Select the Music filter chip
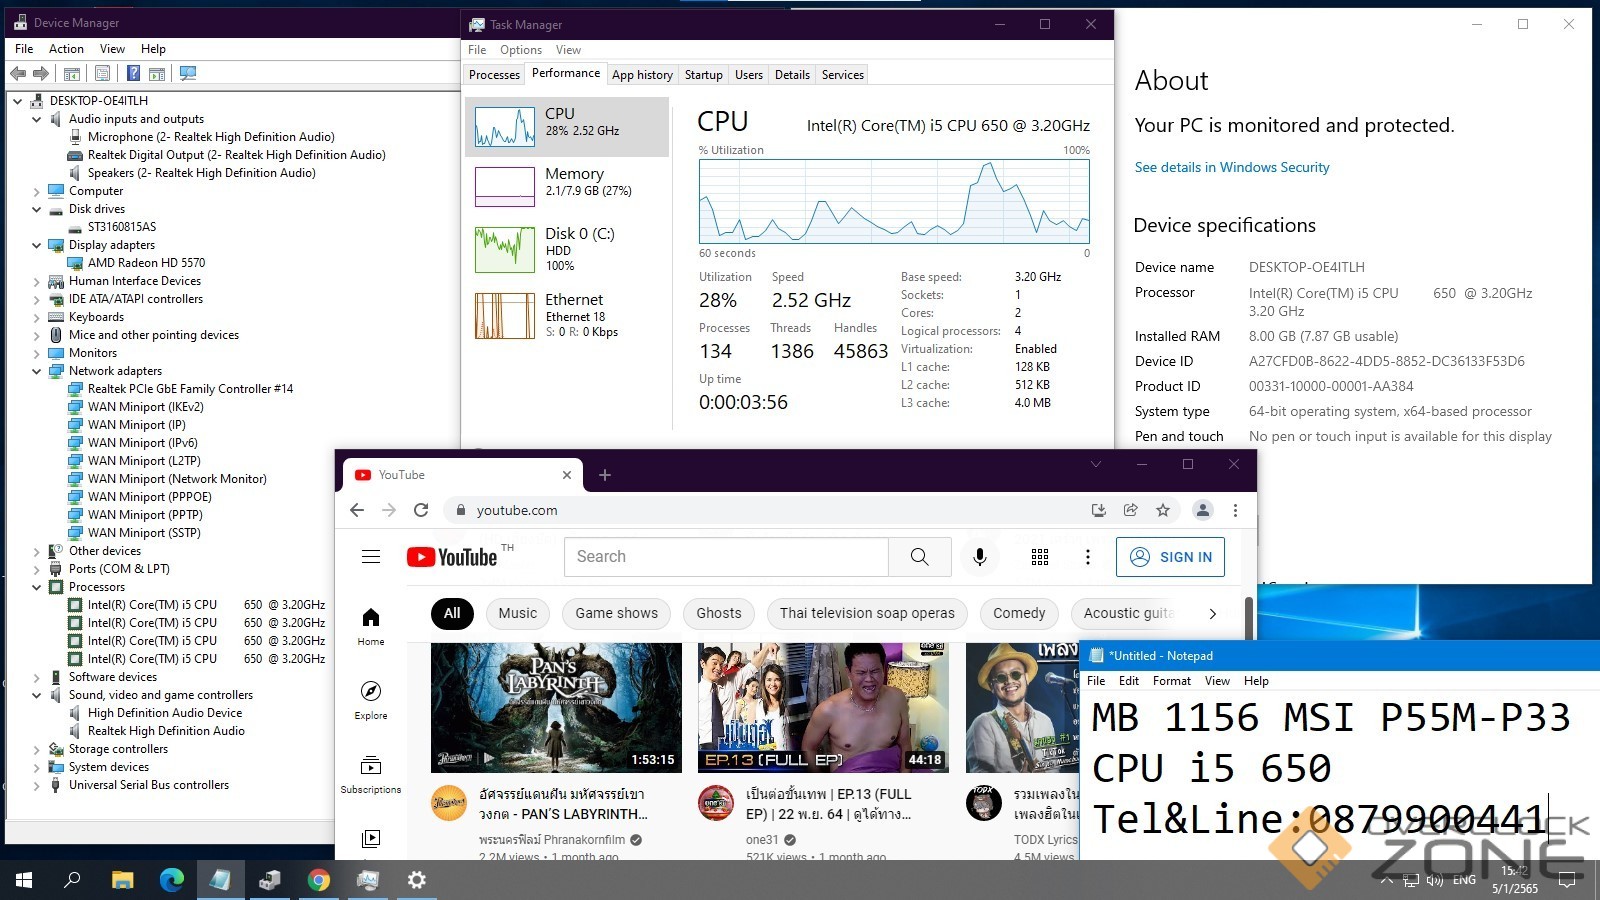The height and width of the screenshot is (900, 1600). (517, 613)
